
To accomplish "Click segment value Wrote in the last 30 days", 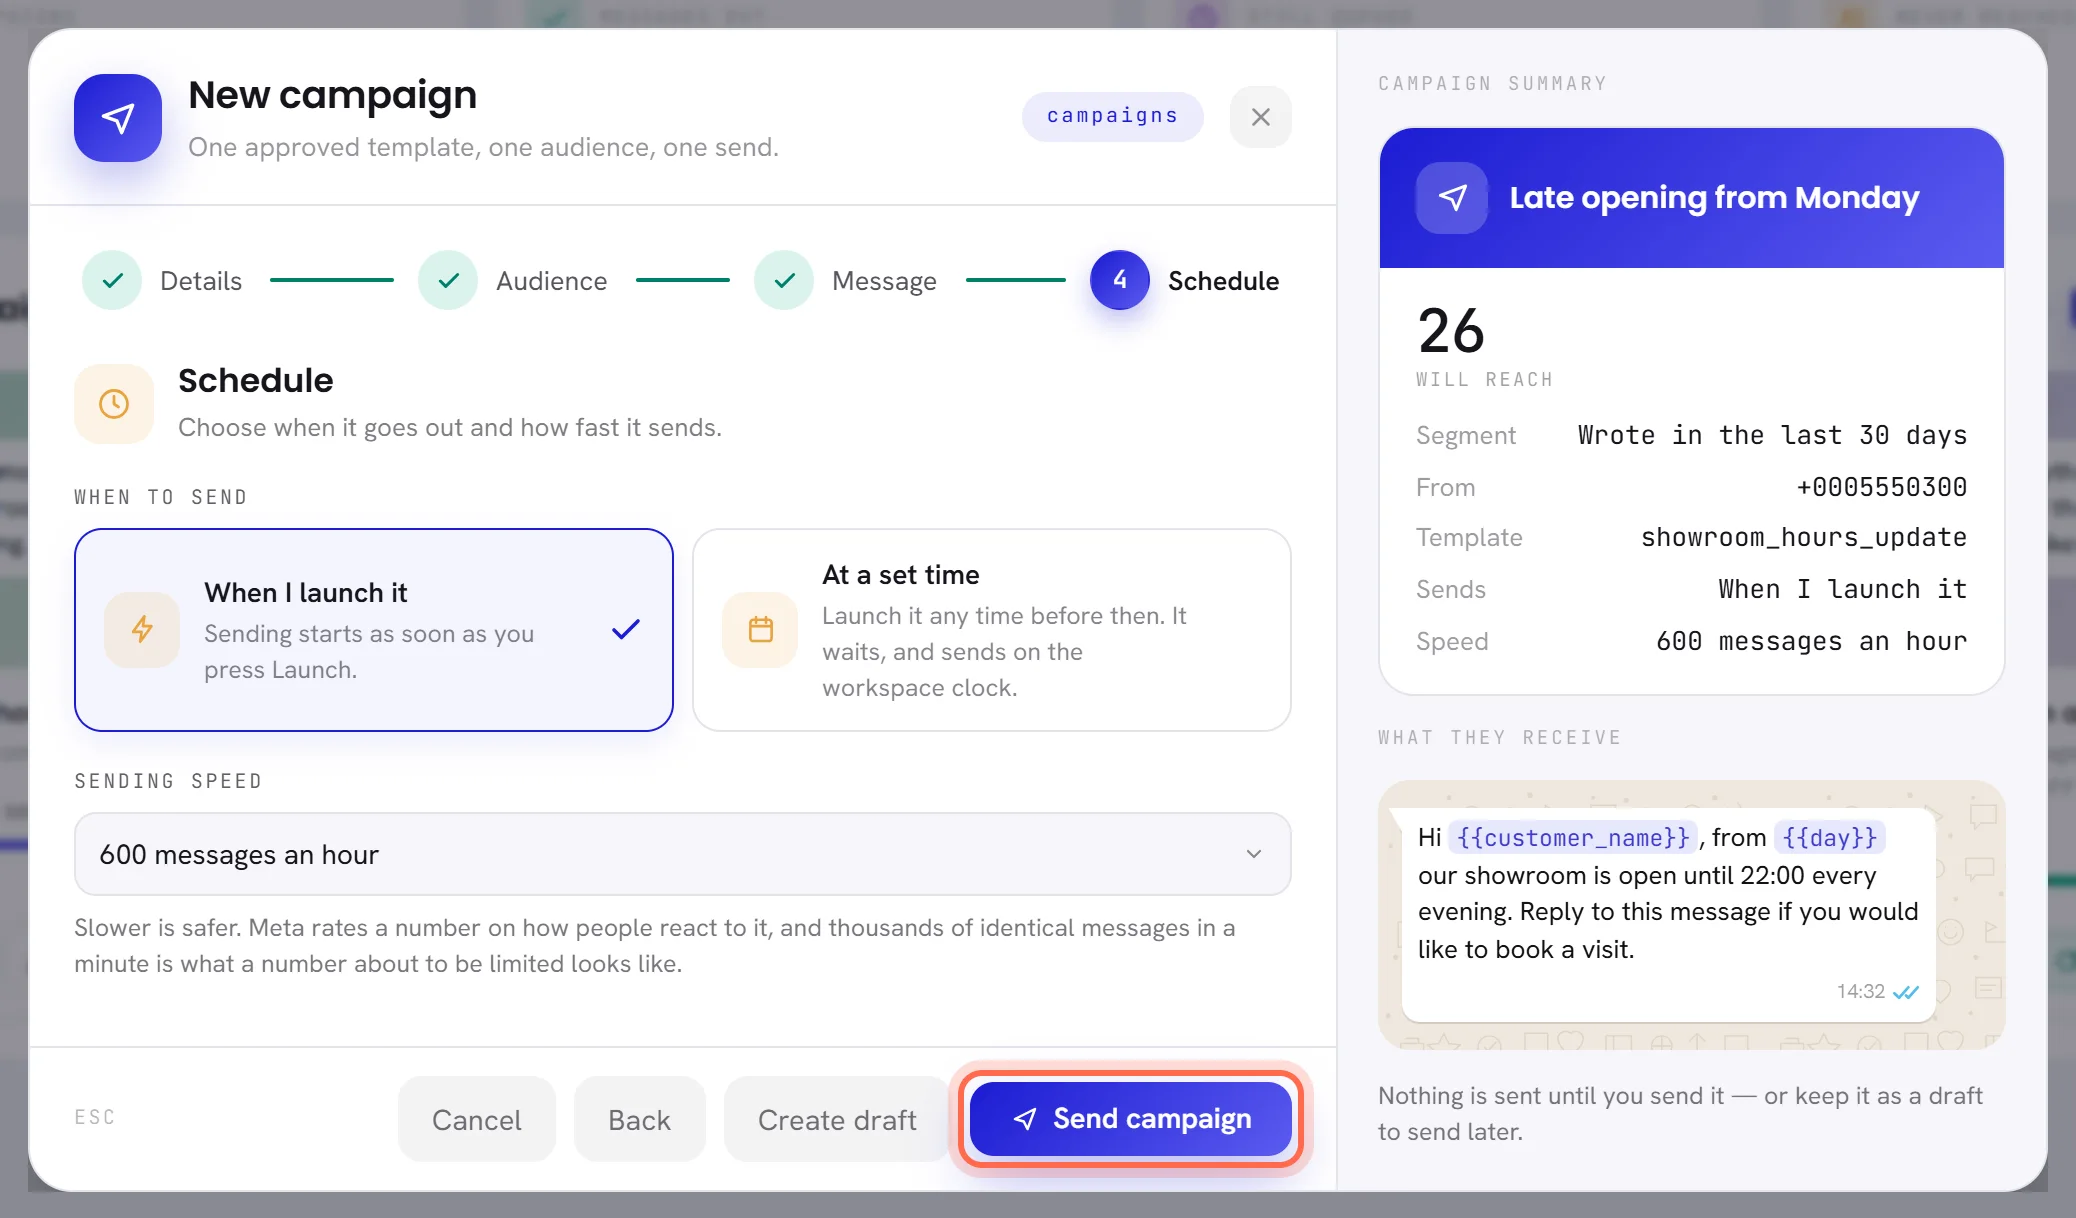I will coord(1772,435).
